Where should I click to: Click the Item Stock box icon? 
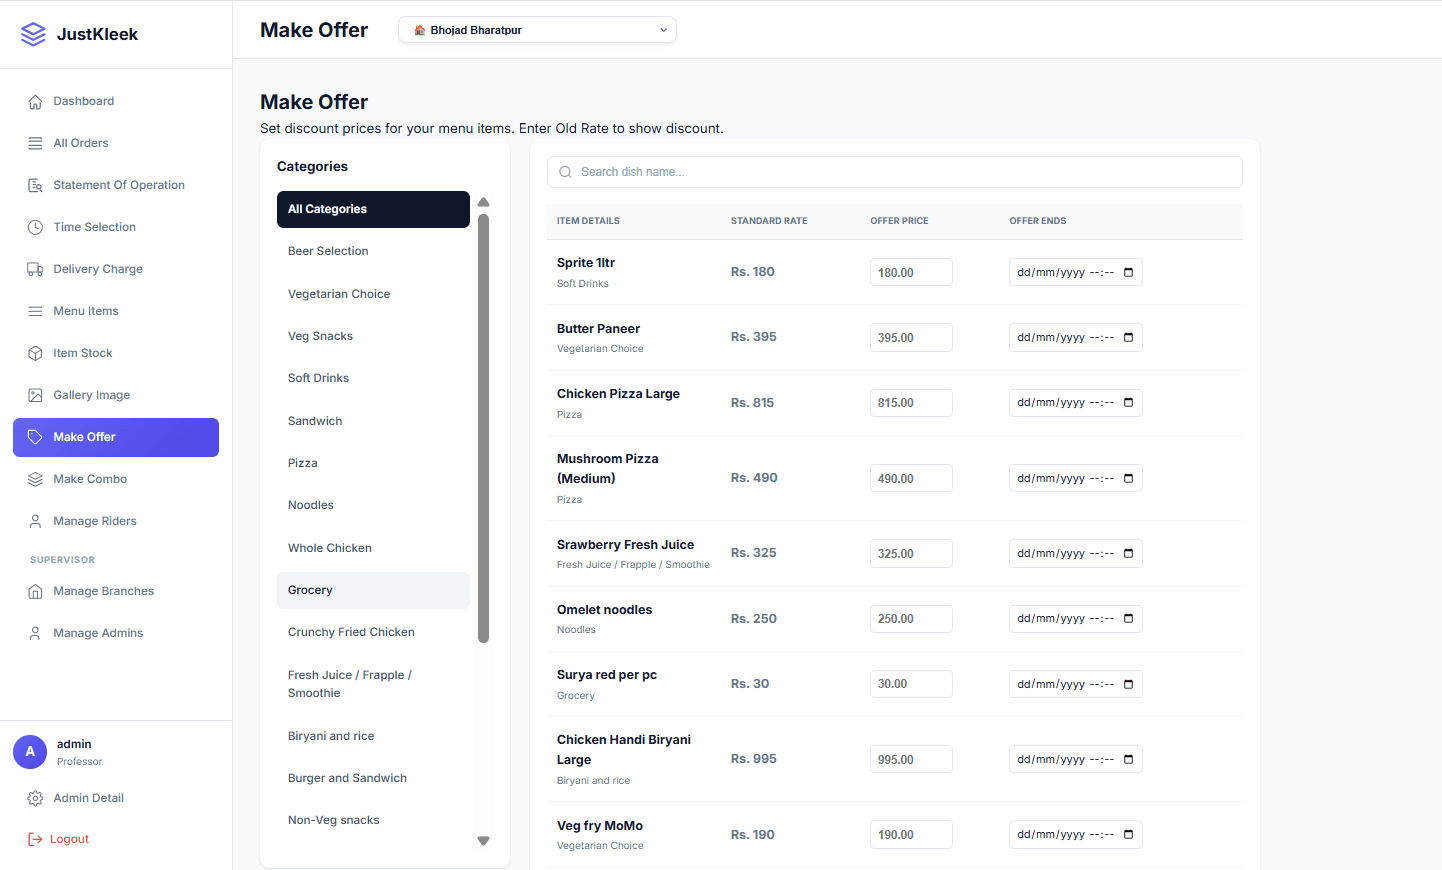(35, 354)
